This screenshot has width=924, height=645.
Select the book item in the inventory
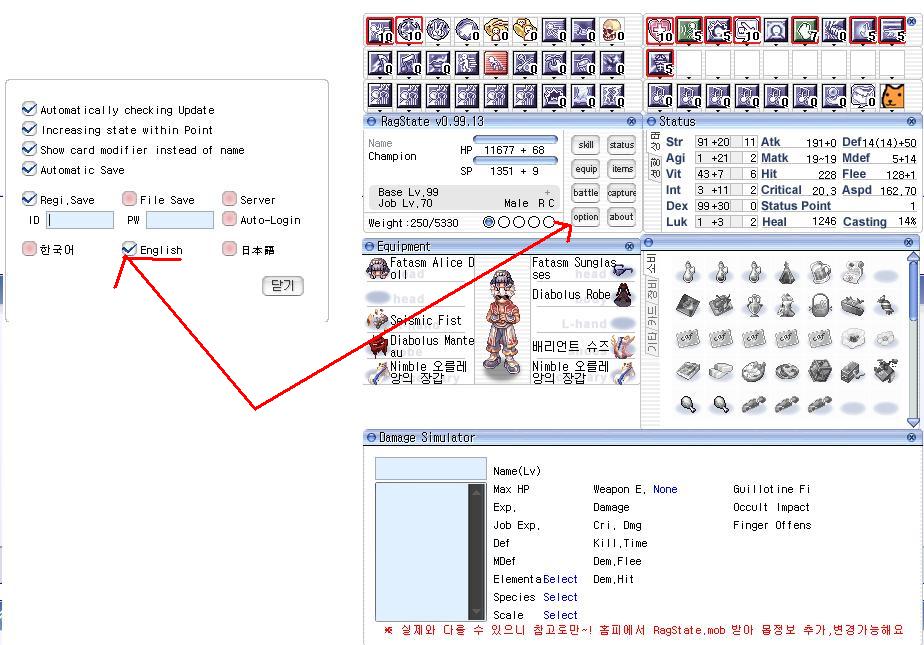click(688, 371)
